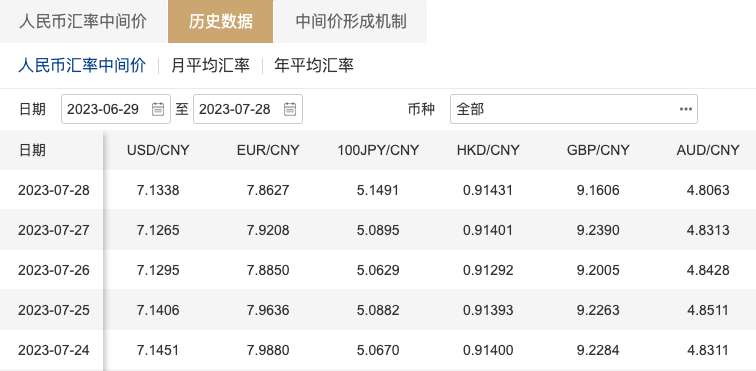Open 人民币汇率中间价 top tab
This screenshot has width=756, height=371.
[82, 22]
